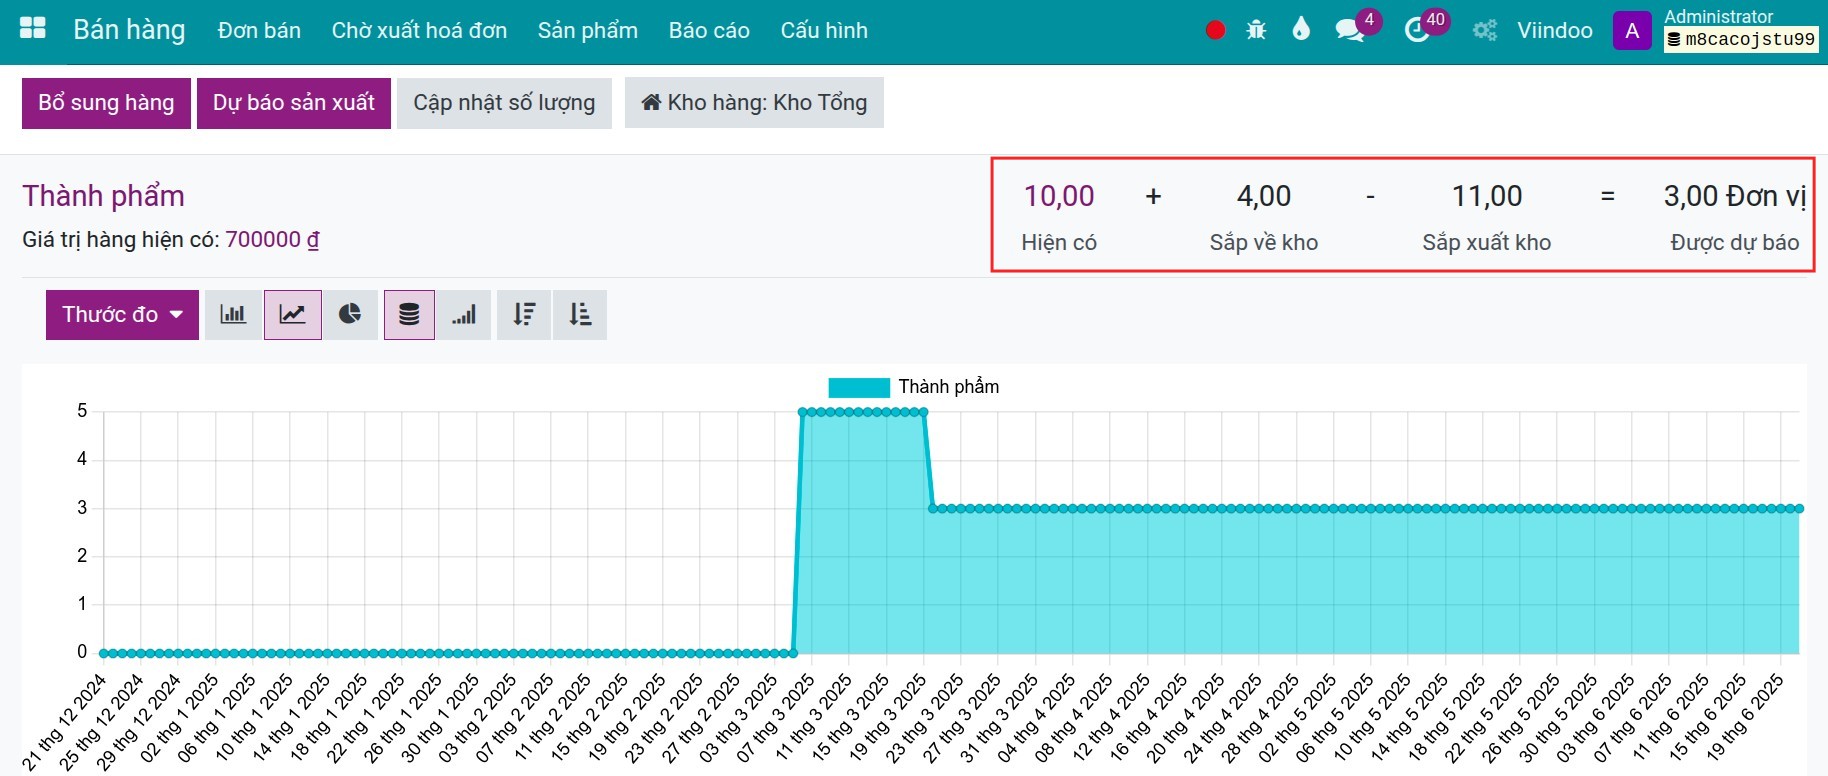Click the m8cacojstu99 database name

point(1741,40)
